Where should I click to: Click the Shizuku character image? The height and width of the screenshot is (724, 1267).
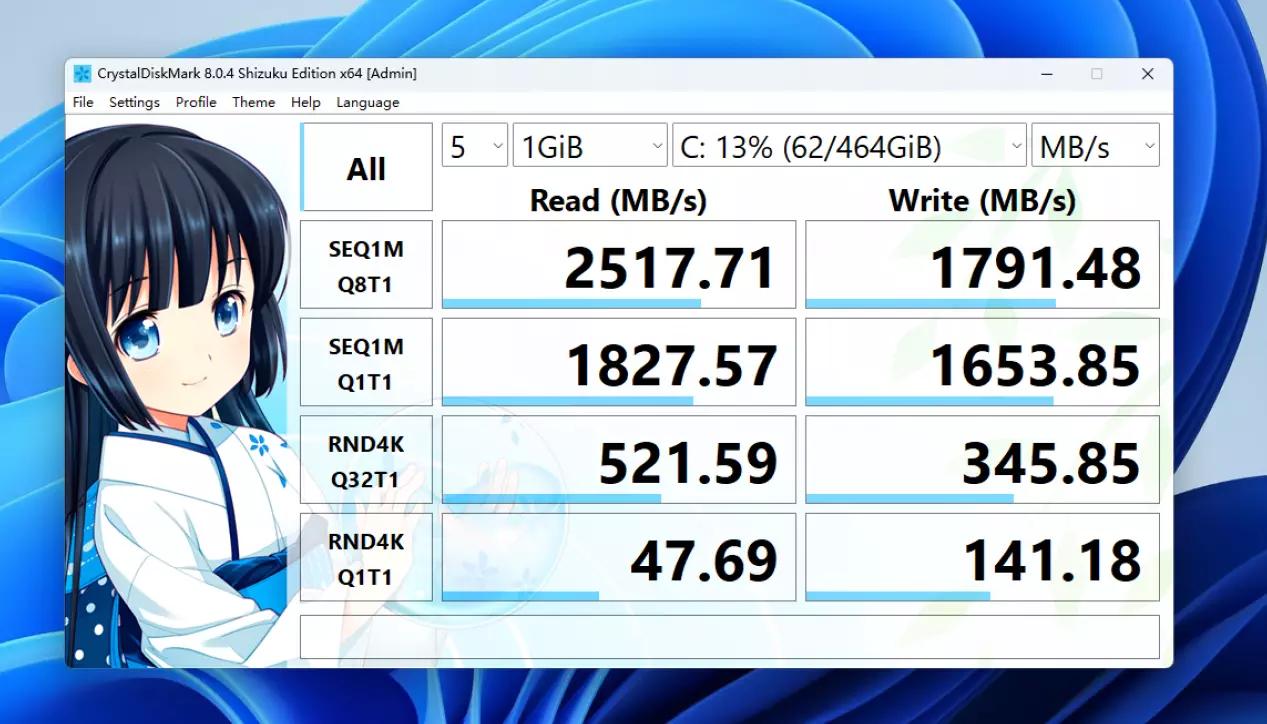point(180,395)
